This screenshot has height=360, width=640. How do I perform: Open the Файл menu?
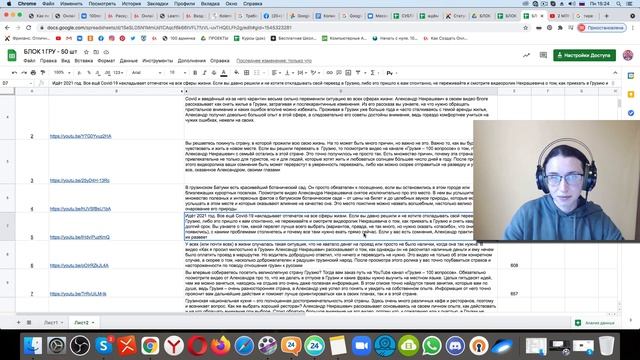29,61
